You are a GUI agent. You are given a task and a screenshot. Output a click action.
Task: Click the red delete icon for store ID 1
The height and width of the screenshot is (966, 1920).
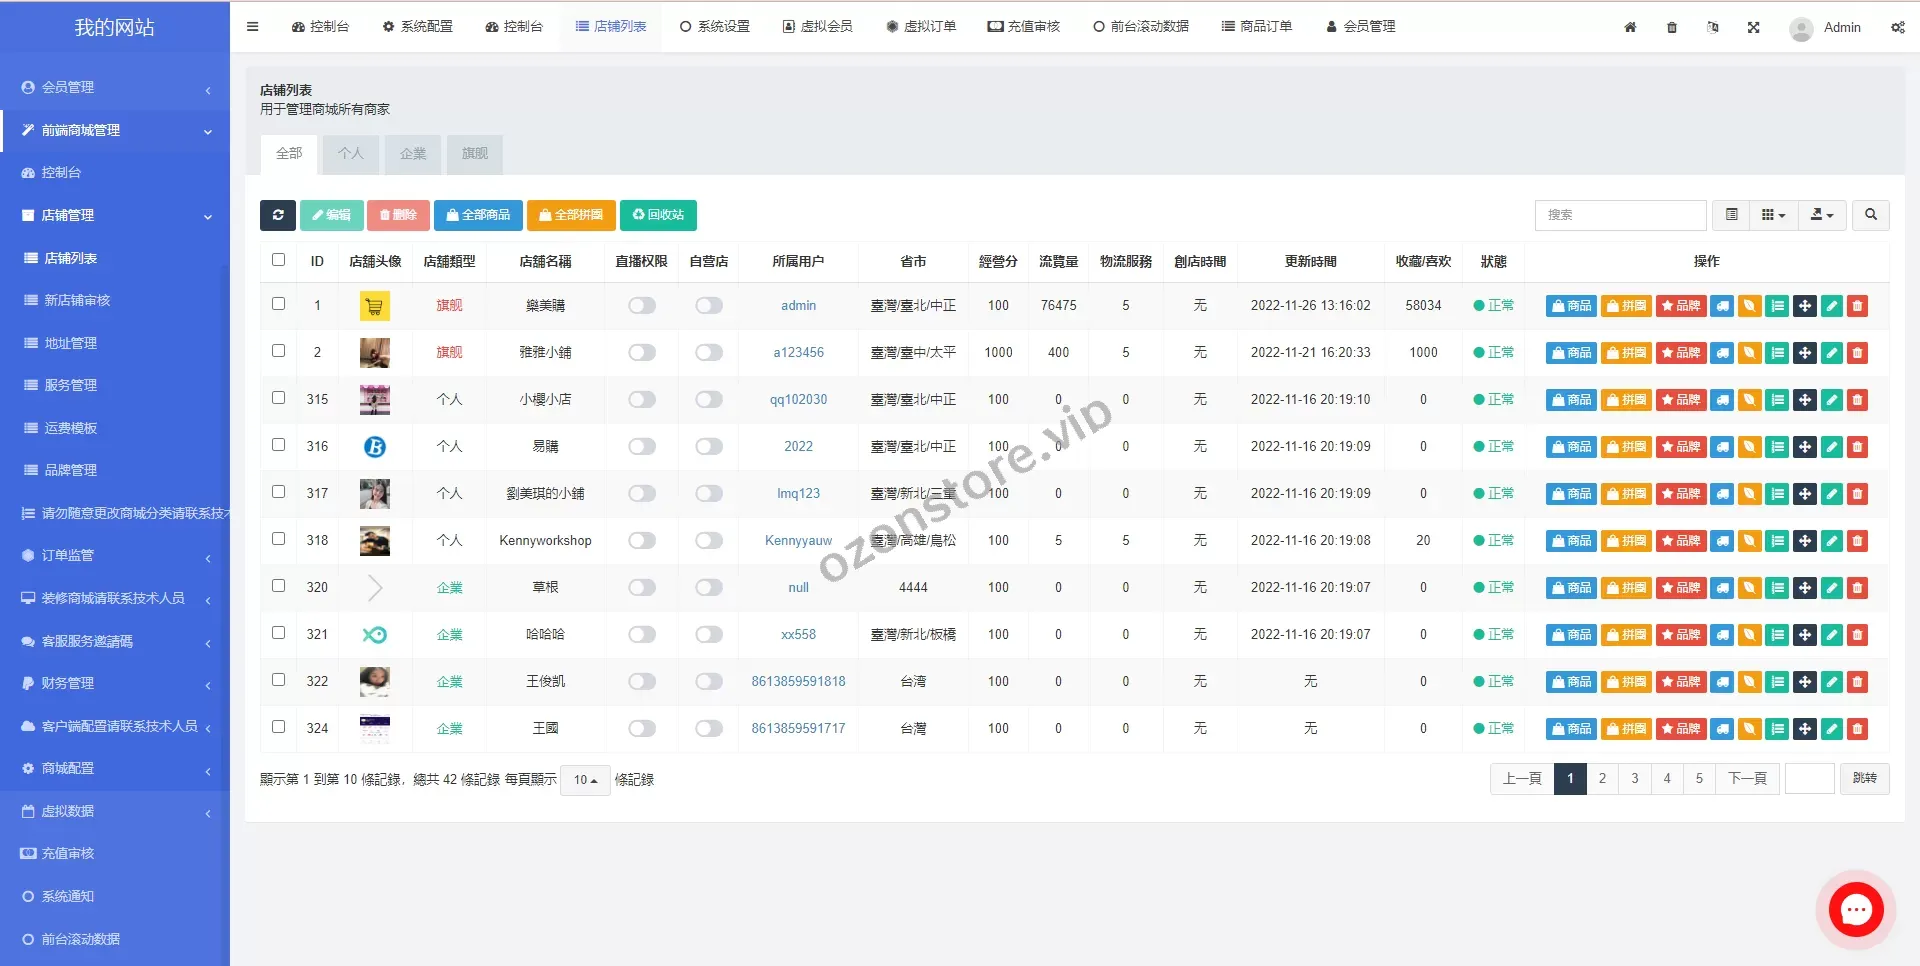tap(1857, 306)
